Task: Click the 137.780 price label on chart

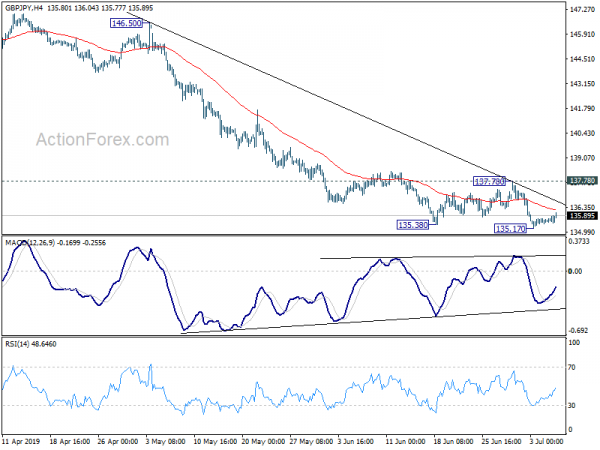Action: [x=489, y=181]
